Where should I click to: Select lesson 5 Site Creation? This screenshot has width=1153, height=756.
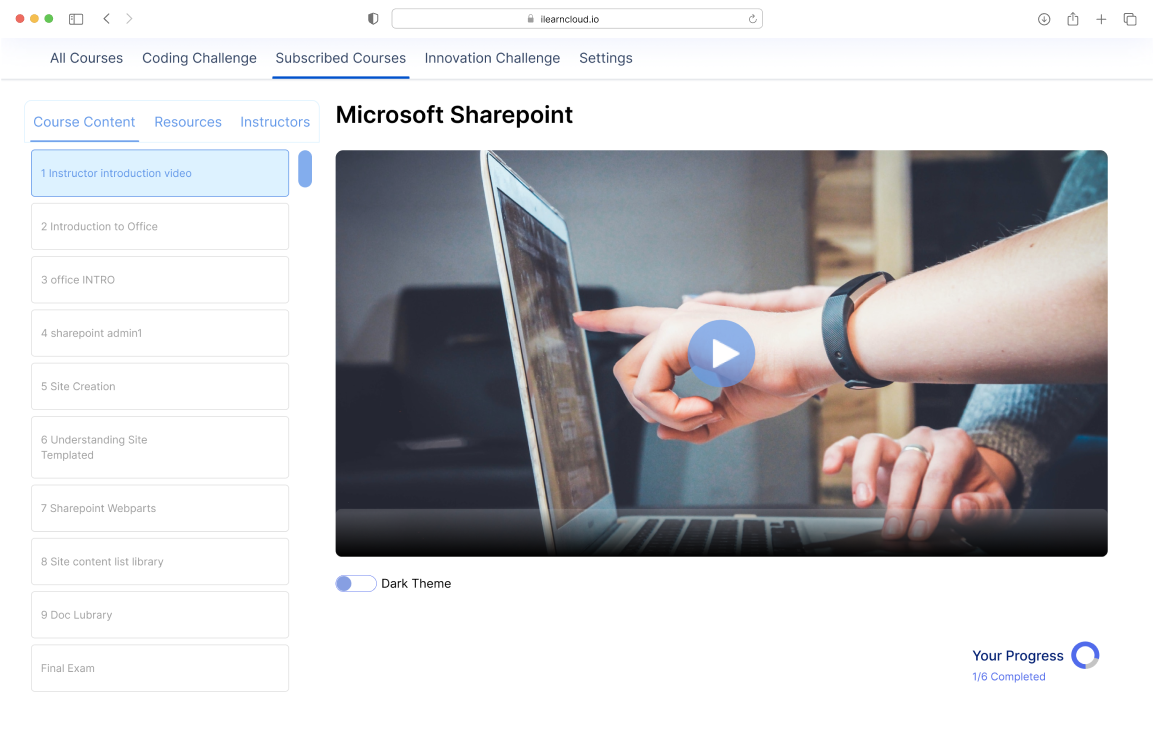pos(159,386)
